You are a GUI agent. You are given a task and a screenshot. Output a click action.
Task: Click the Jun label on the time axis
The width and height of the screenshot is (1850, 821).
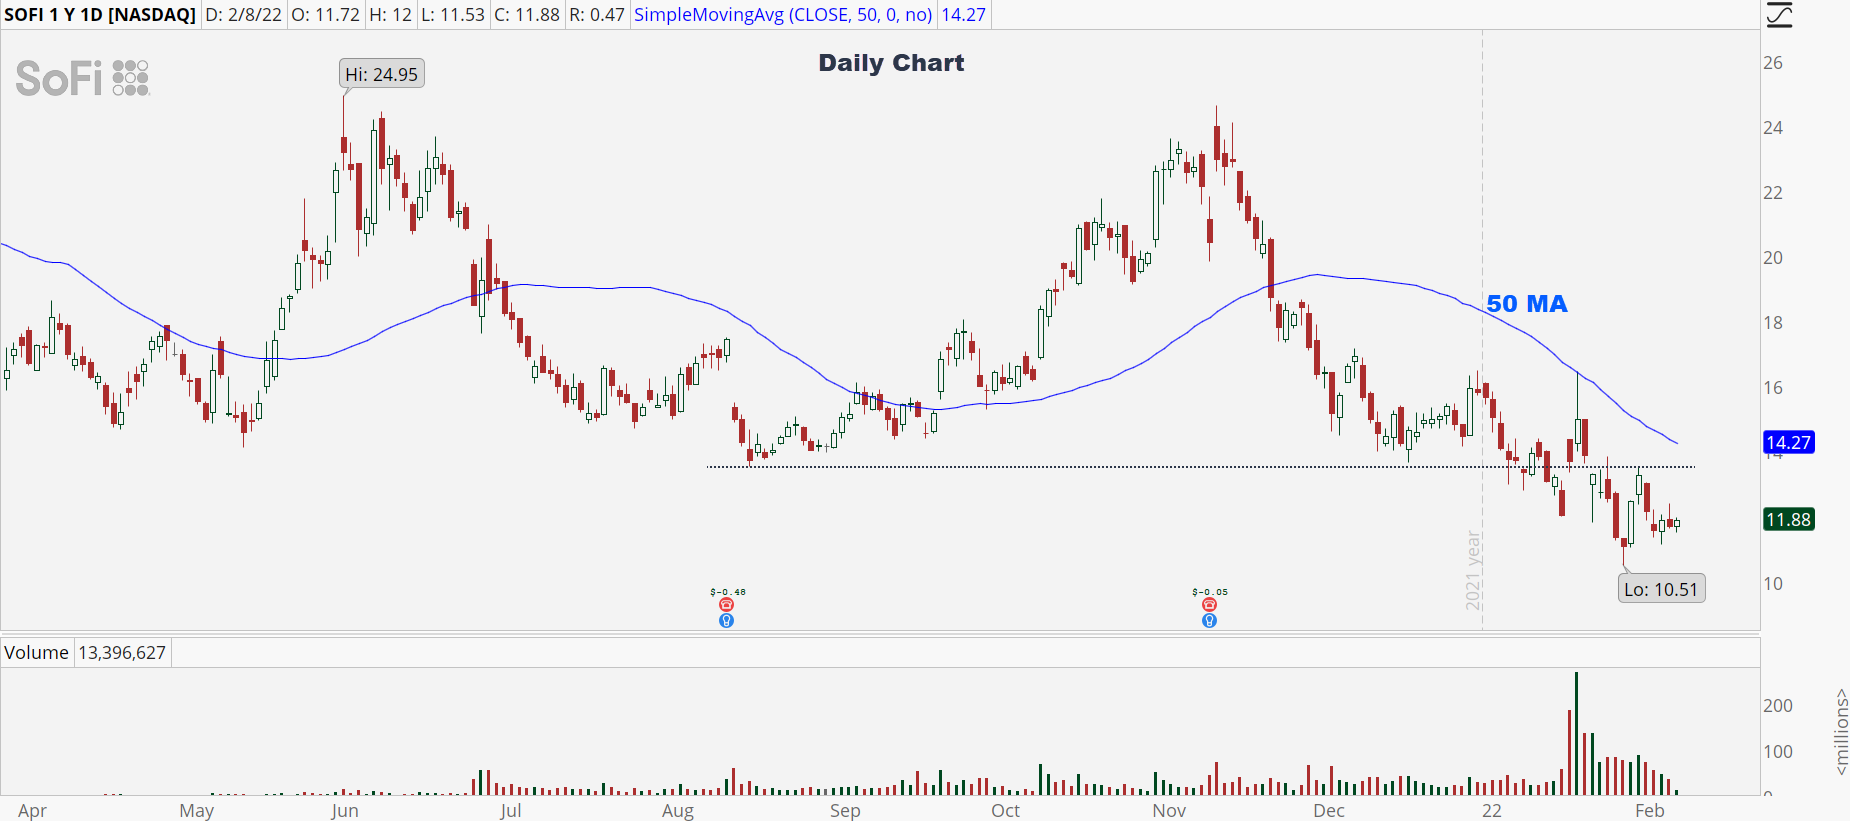coord(345,811)
